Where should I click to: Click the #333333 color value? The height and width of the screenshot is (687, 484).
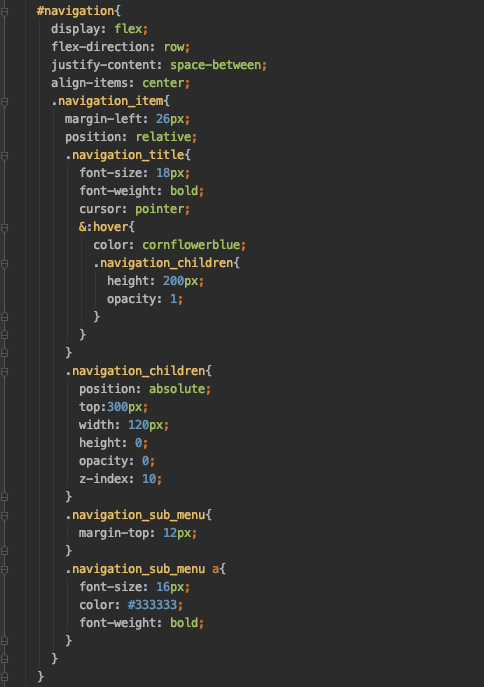click(152, 605)
